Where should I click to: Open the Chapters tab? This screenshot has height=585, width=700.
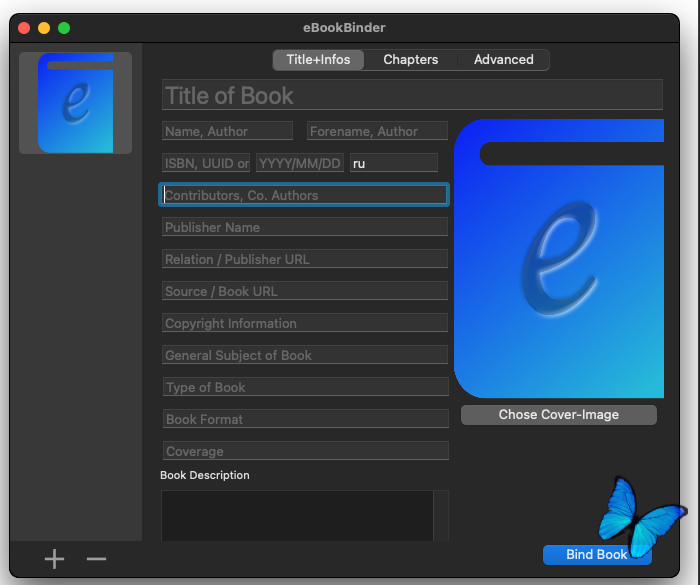[411, 60]
